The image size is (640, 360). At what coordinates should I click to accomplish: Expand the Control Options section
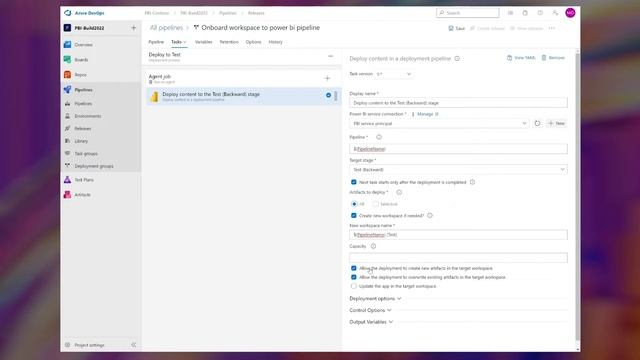point(370,310)
